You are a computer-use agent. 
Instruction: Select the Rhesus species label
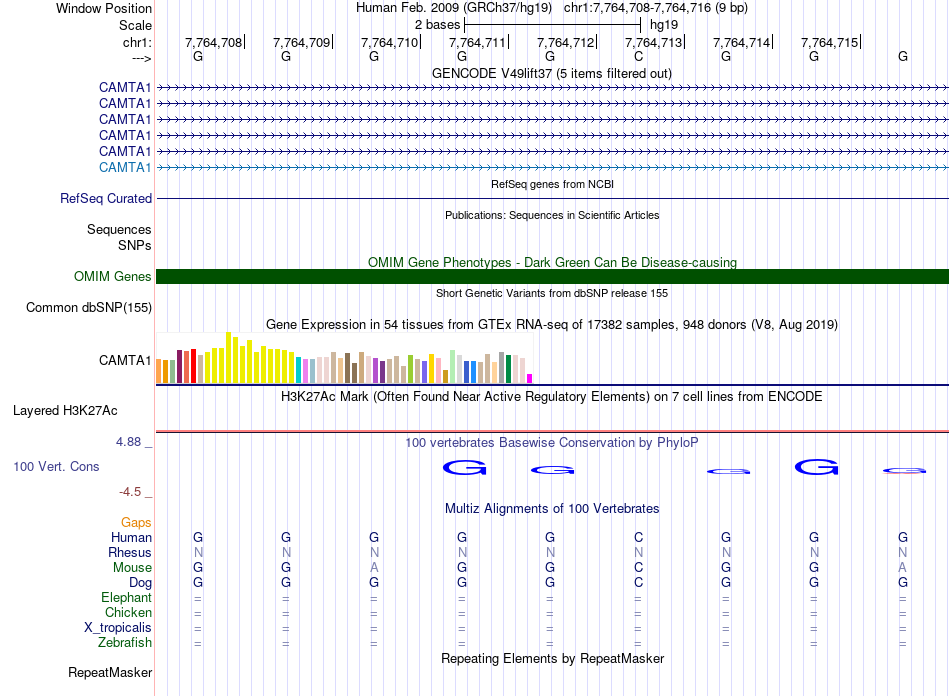point(130,553)
